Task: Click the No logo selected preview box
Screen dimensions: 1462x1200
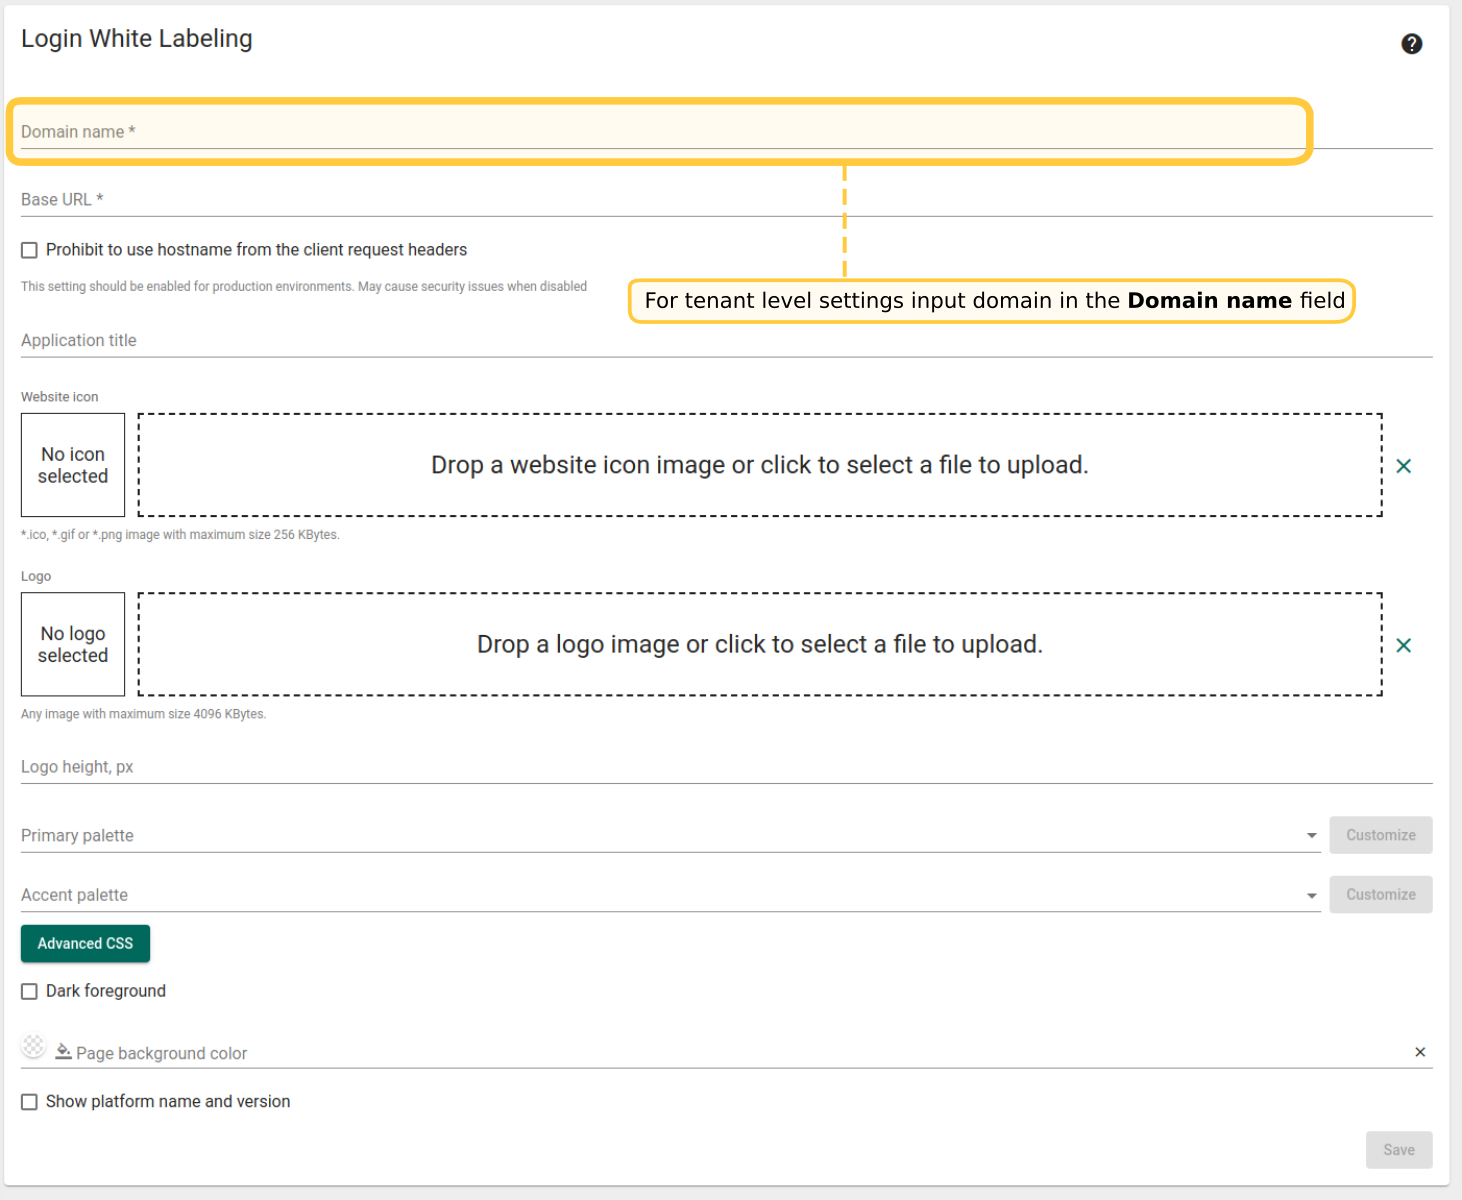Action: [x=73, y=644]
